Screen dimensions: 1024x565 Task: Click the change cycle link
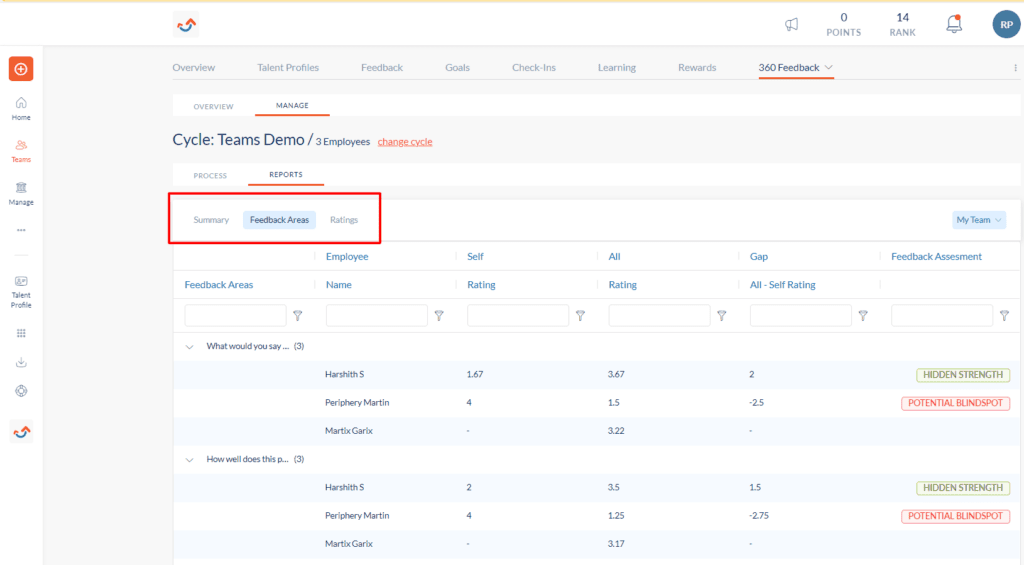click(x=405, y=142)
